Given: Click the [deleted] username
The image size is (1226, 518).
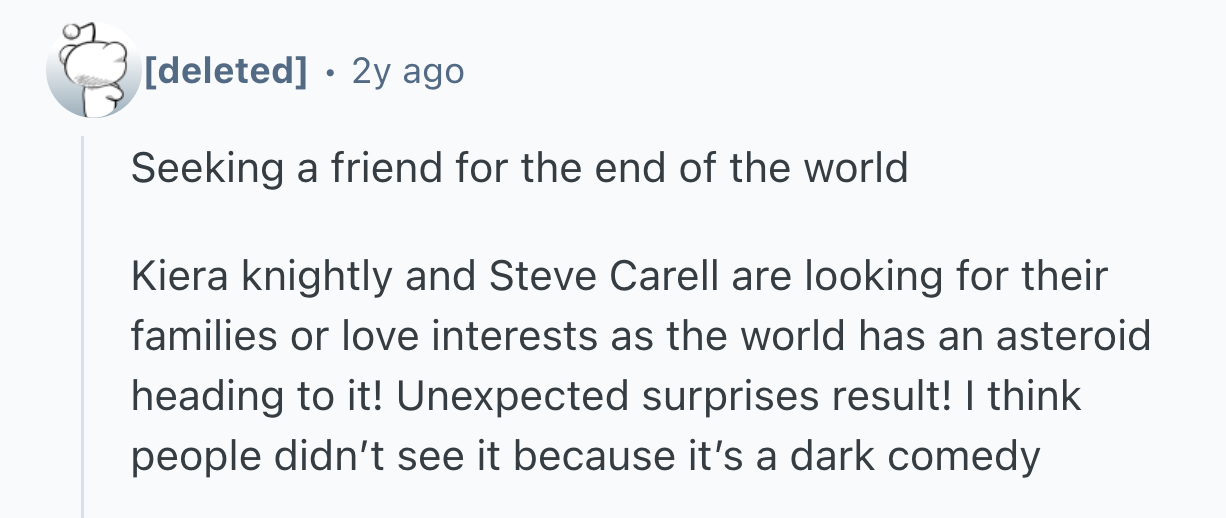Looking at the screenshot, I should click(x=226, y=72).
